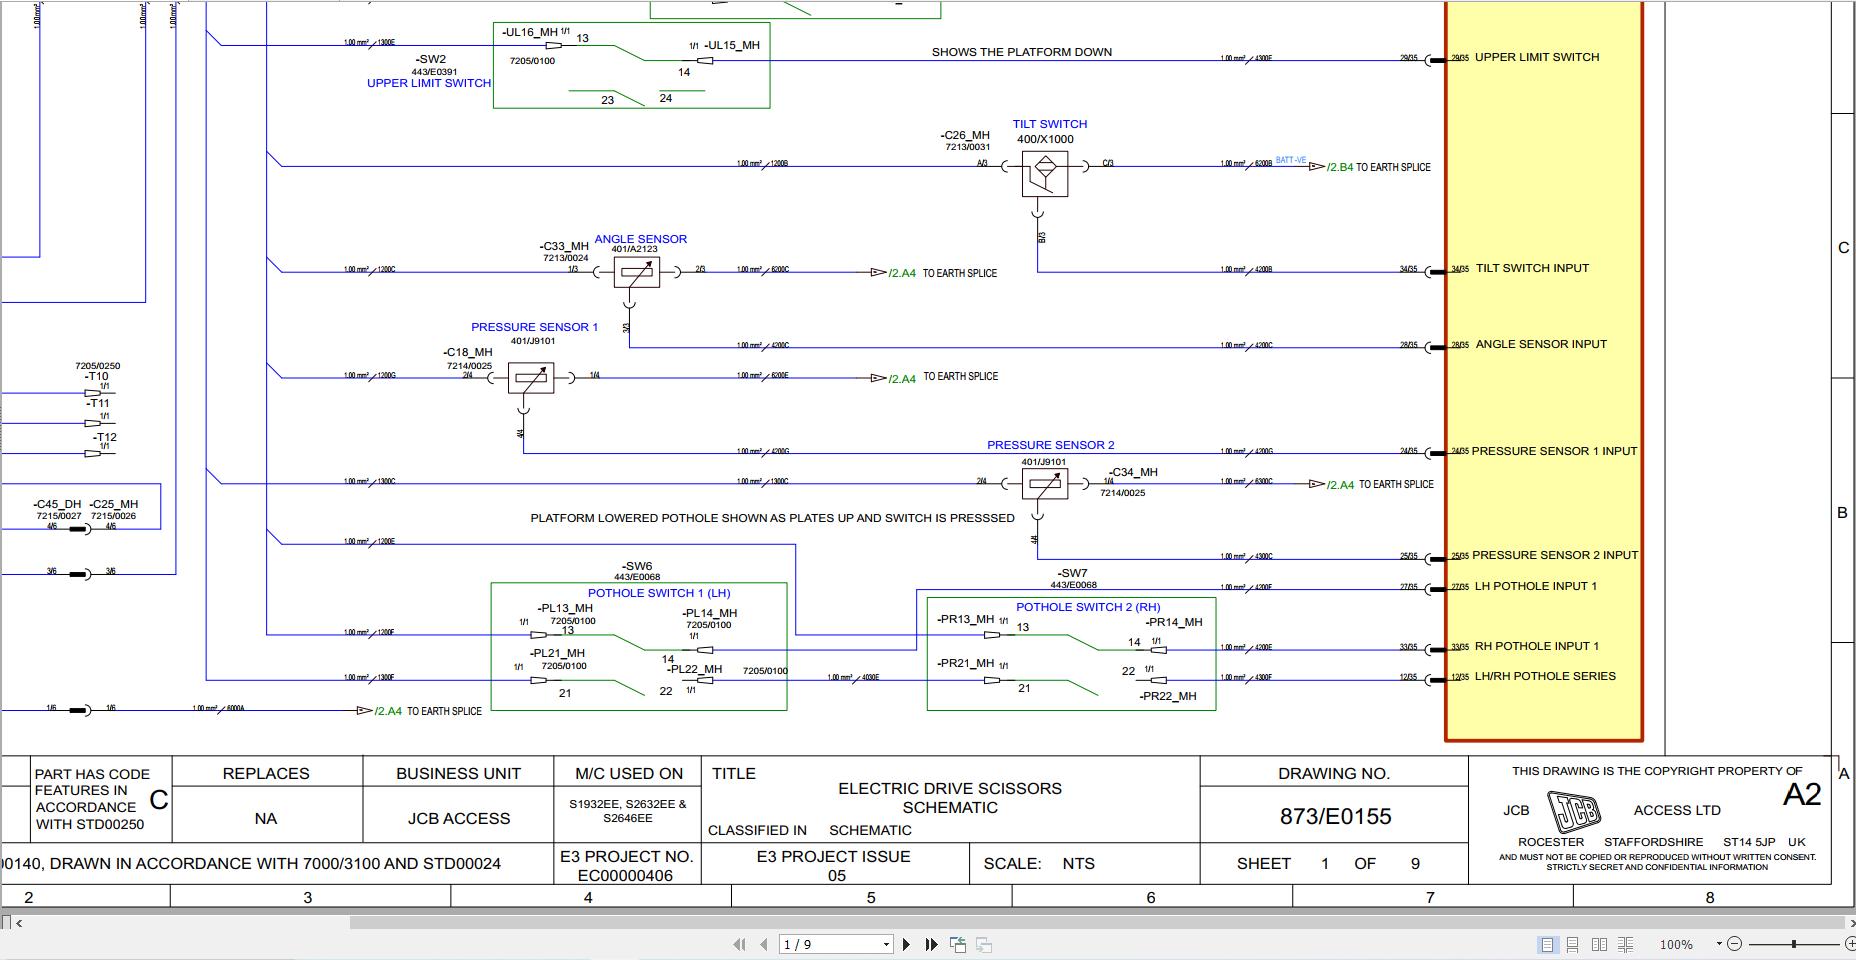This screenshot has height=960, width=1856.
Task: Select the PRESSURE SENSOR 2 component symbol
Action: coord(1044,484)
